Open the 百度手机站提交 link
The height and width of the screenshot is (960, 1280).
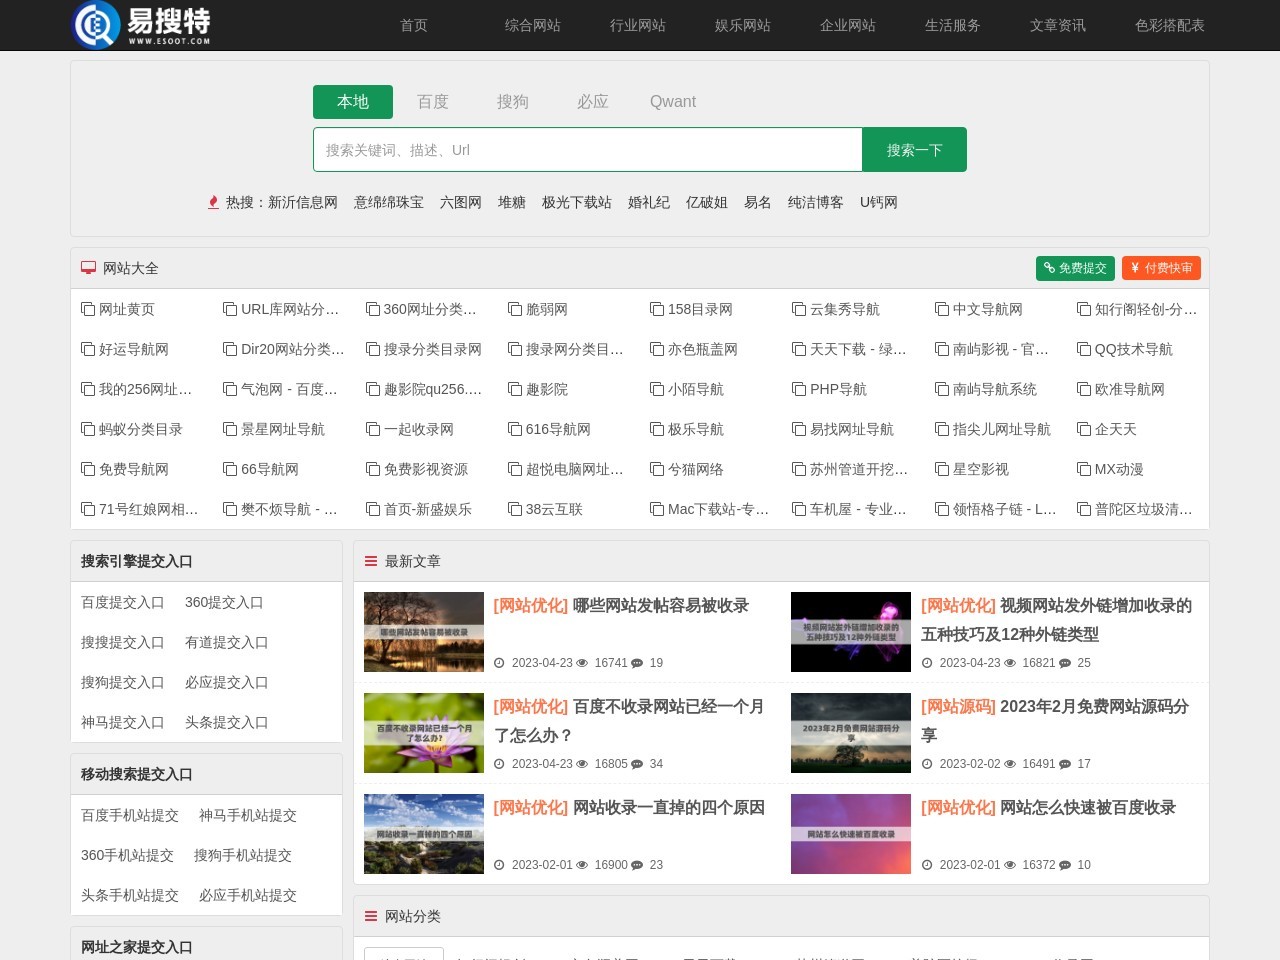(x=130, y=815)
